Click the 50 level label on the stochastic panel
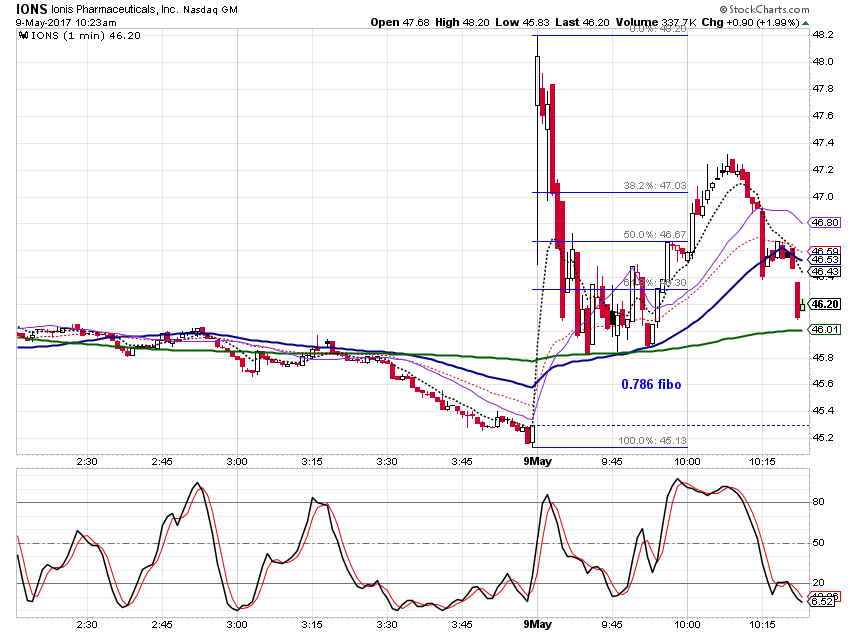 coord(819,542)
